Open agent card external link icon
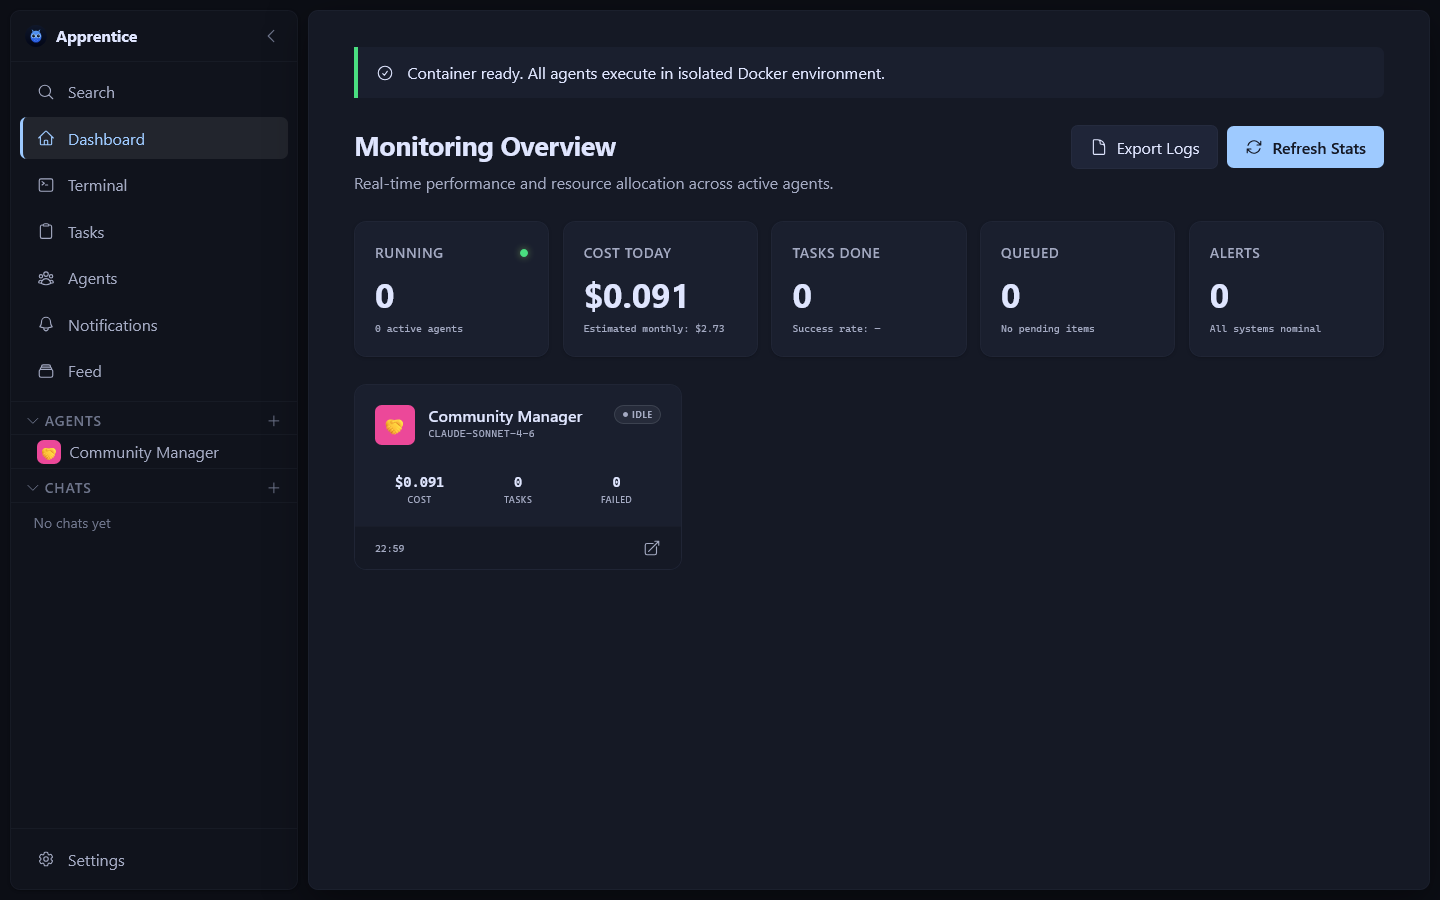Screen dimensions: 1440x900 pos(652,548)
